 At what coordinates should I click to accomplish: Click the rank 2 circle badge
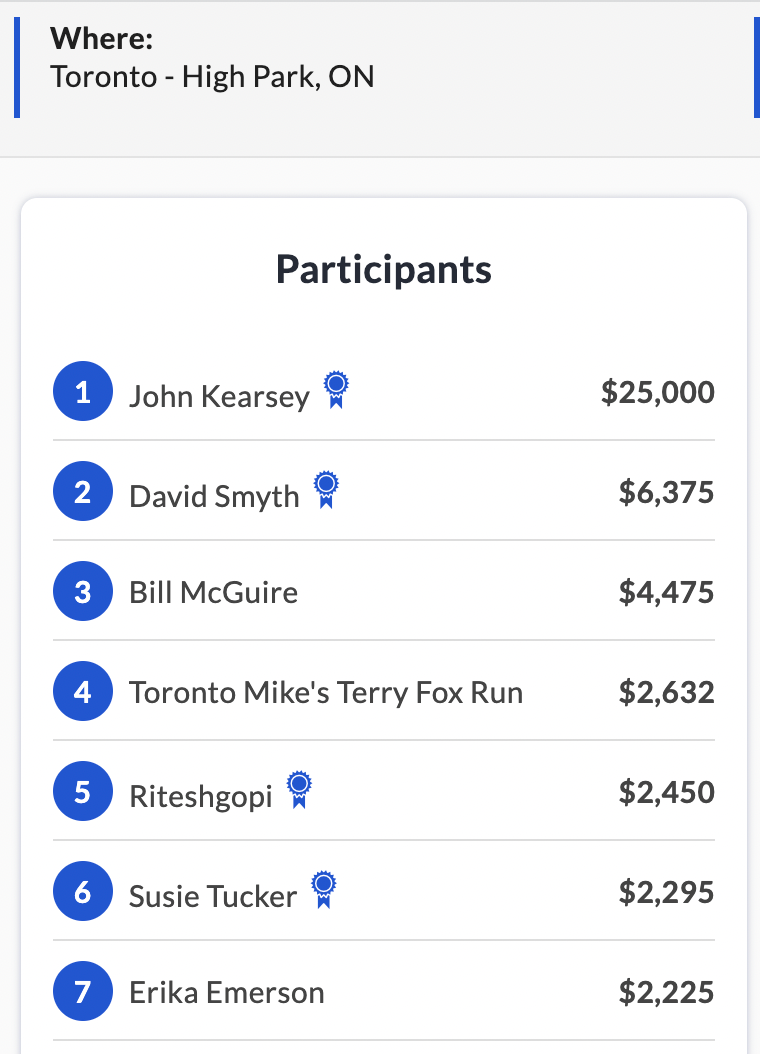[83, 491]
